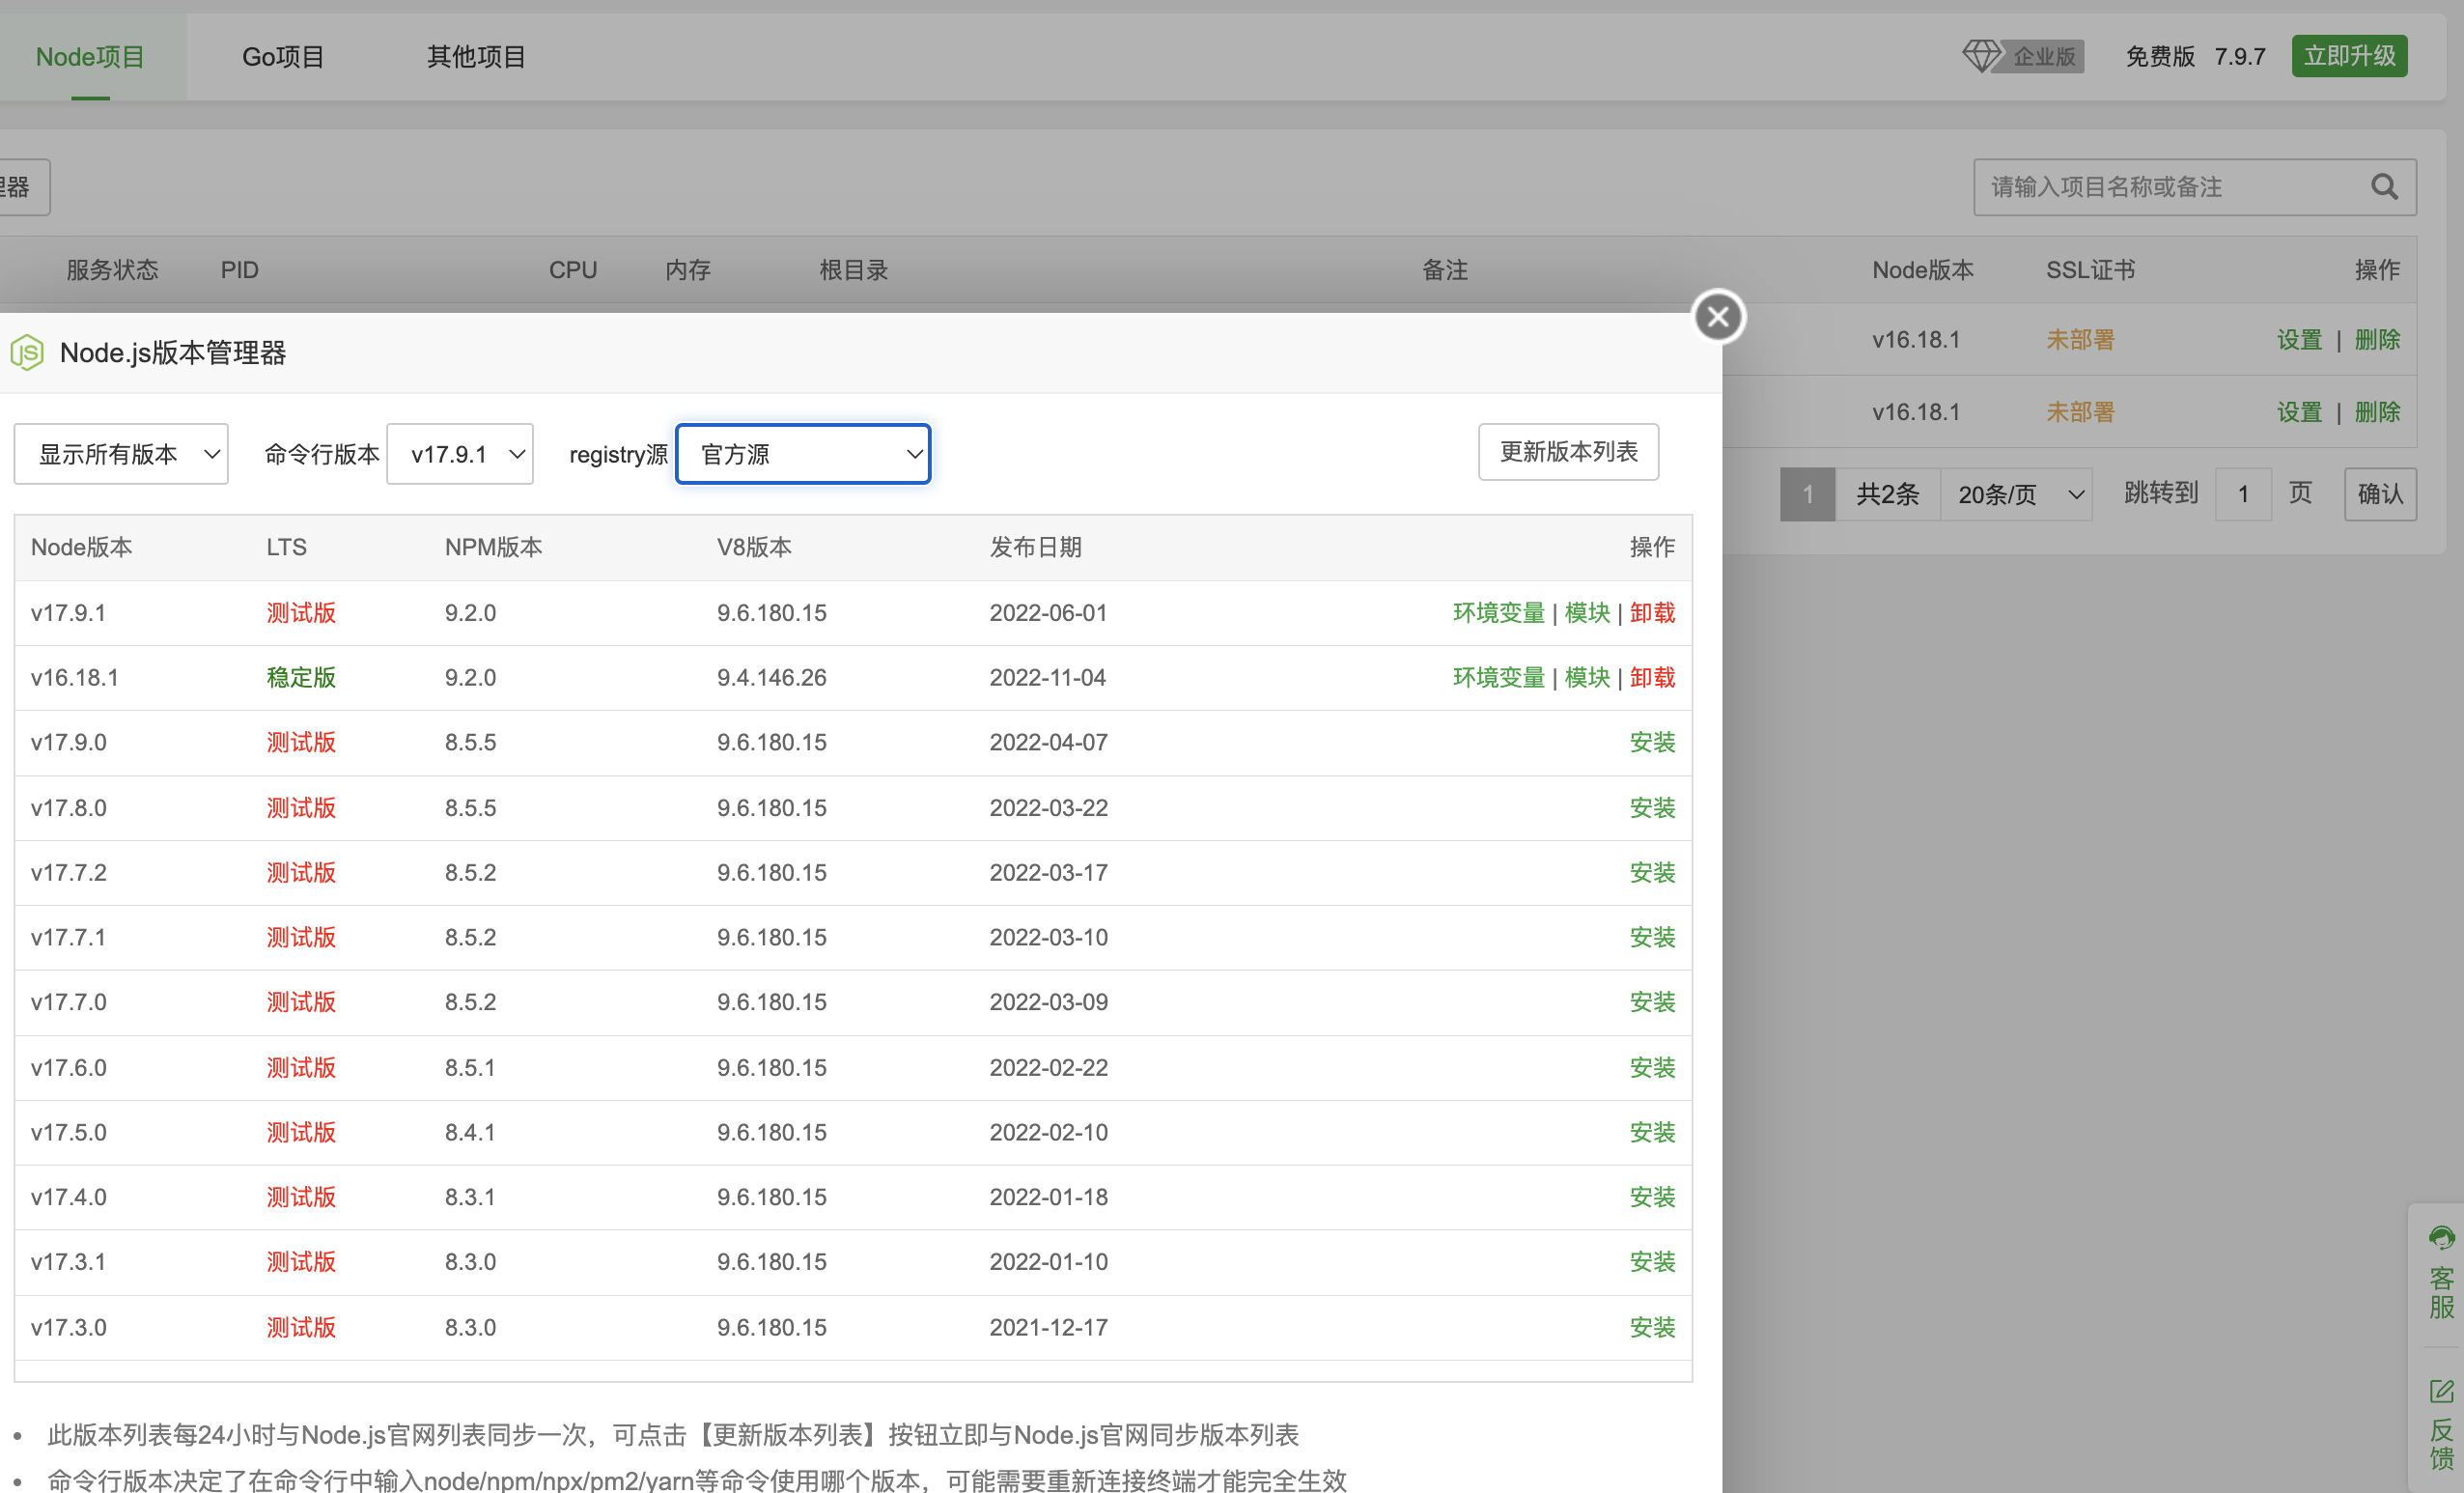Install Node v17.7.2
Screen dimensions: 2464x1493
click(x=1652, y=873)
